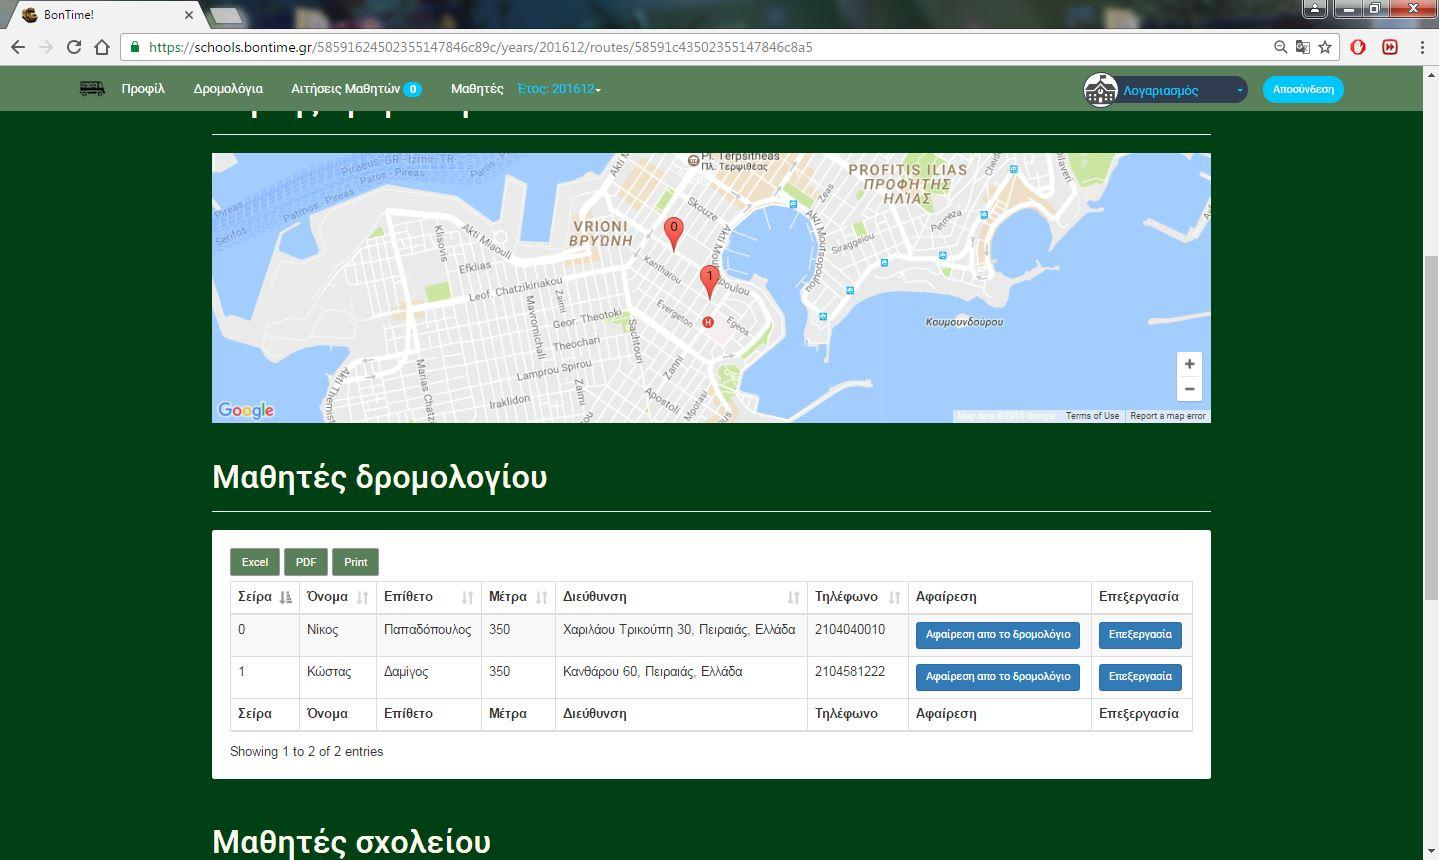1439x860 pixels.
Task: Click map marker labeled 0
Action: (674, 234)
